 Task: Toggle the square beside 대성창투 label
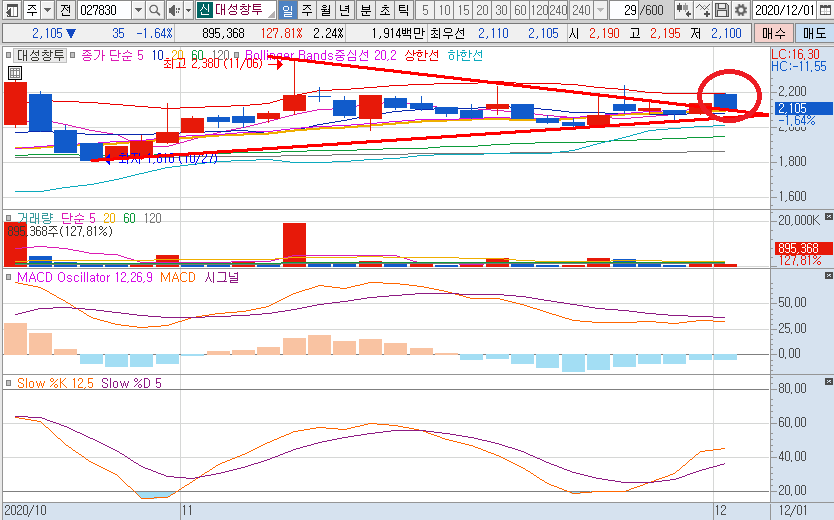9,55
